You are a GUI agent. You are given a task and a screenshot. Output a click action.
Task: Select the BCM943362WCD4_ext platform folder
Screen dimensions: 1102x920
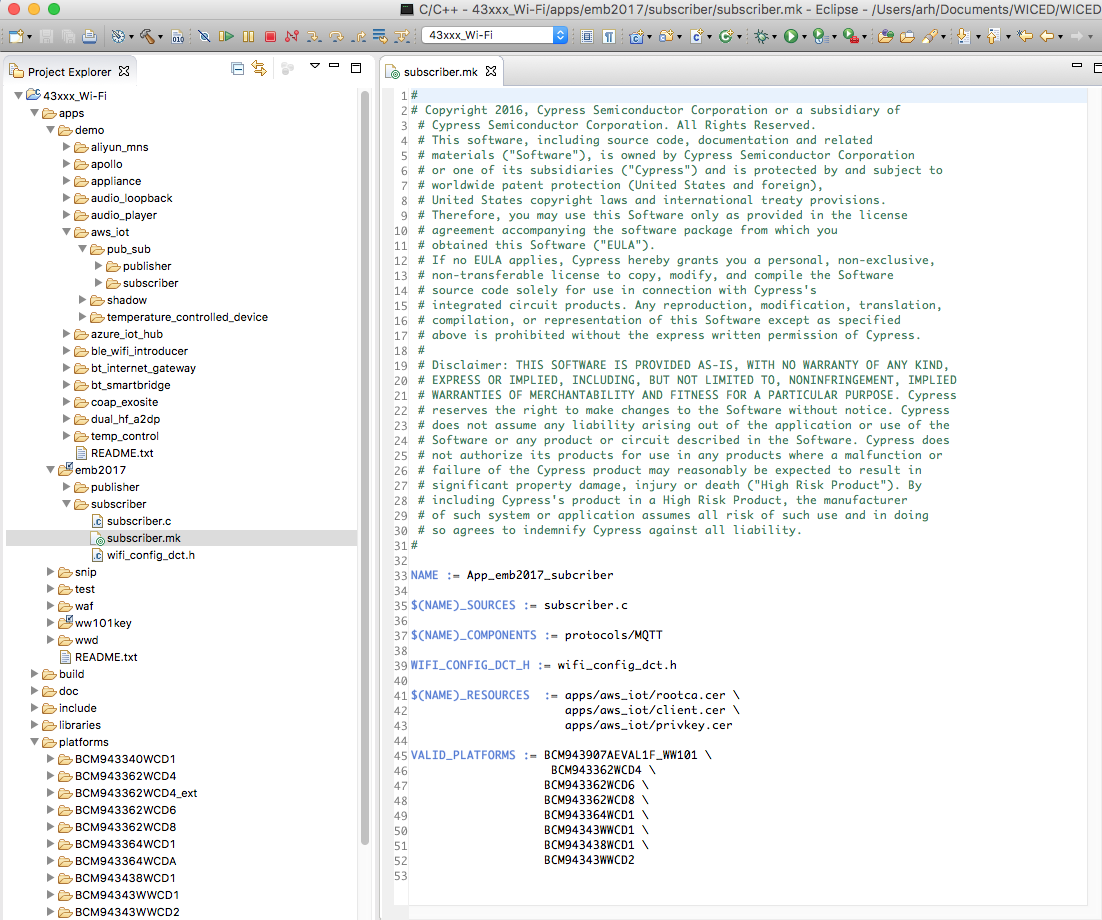click(x=136, y=793)
